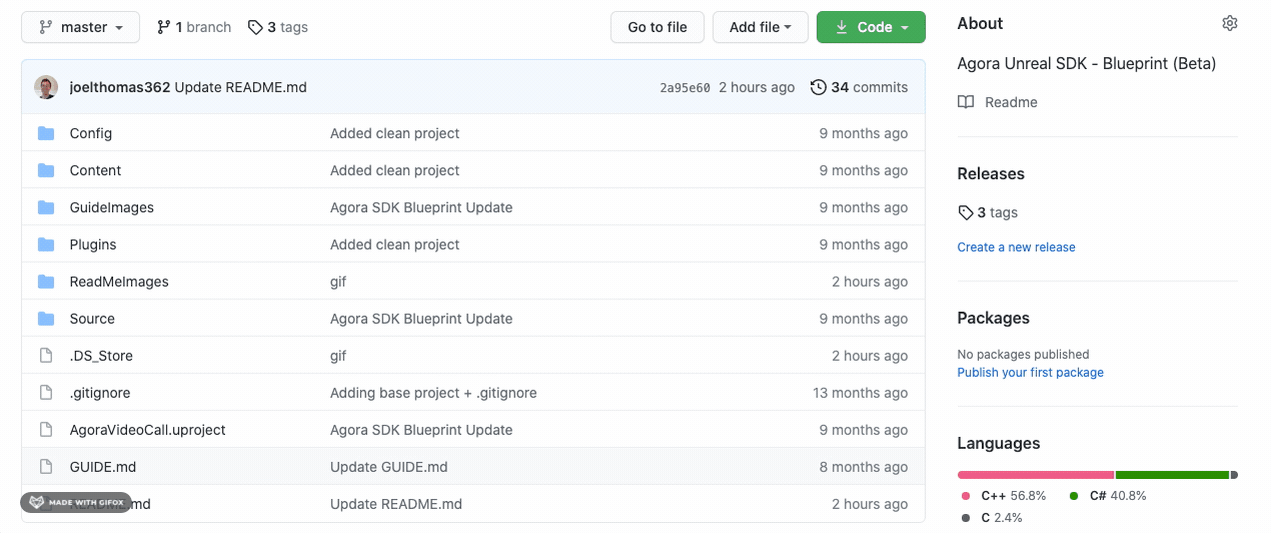
Task: Open the Config folder
Action: (x=90, y=133)
